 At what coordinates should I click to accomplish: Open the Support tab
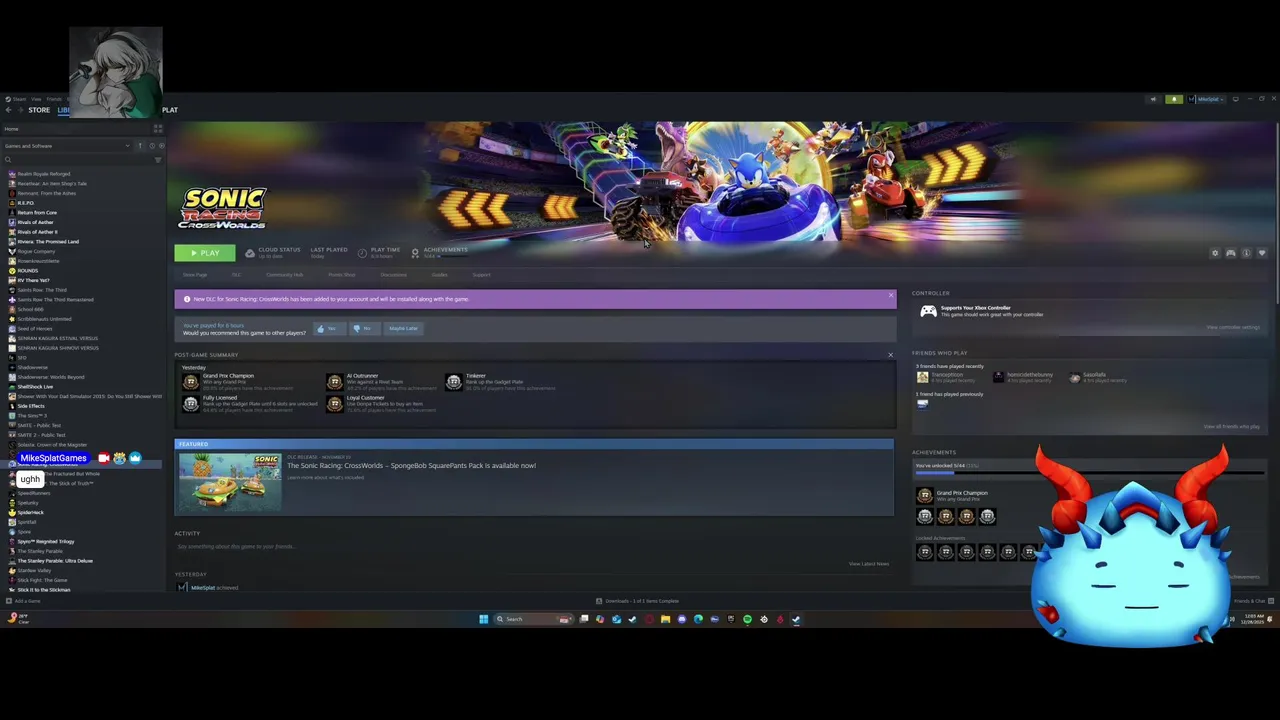pos(482,275)
